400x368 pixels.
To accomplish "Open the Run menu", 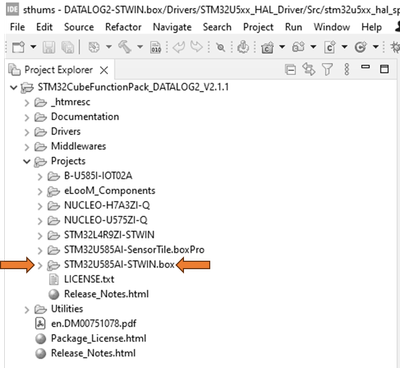I will click(x=293, y=27).
